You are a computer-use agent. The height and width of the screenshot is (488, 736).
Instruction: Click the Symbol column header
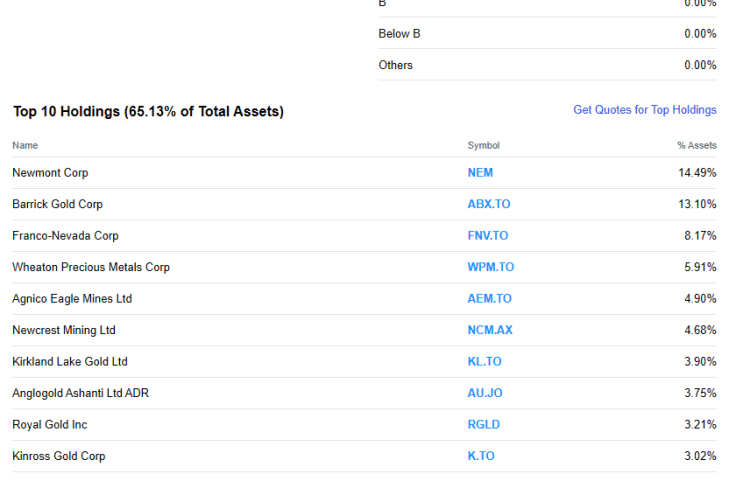[x=483, y=146]
